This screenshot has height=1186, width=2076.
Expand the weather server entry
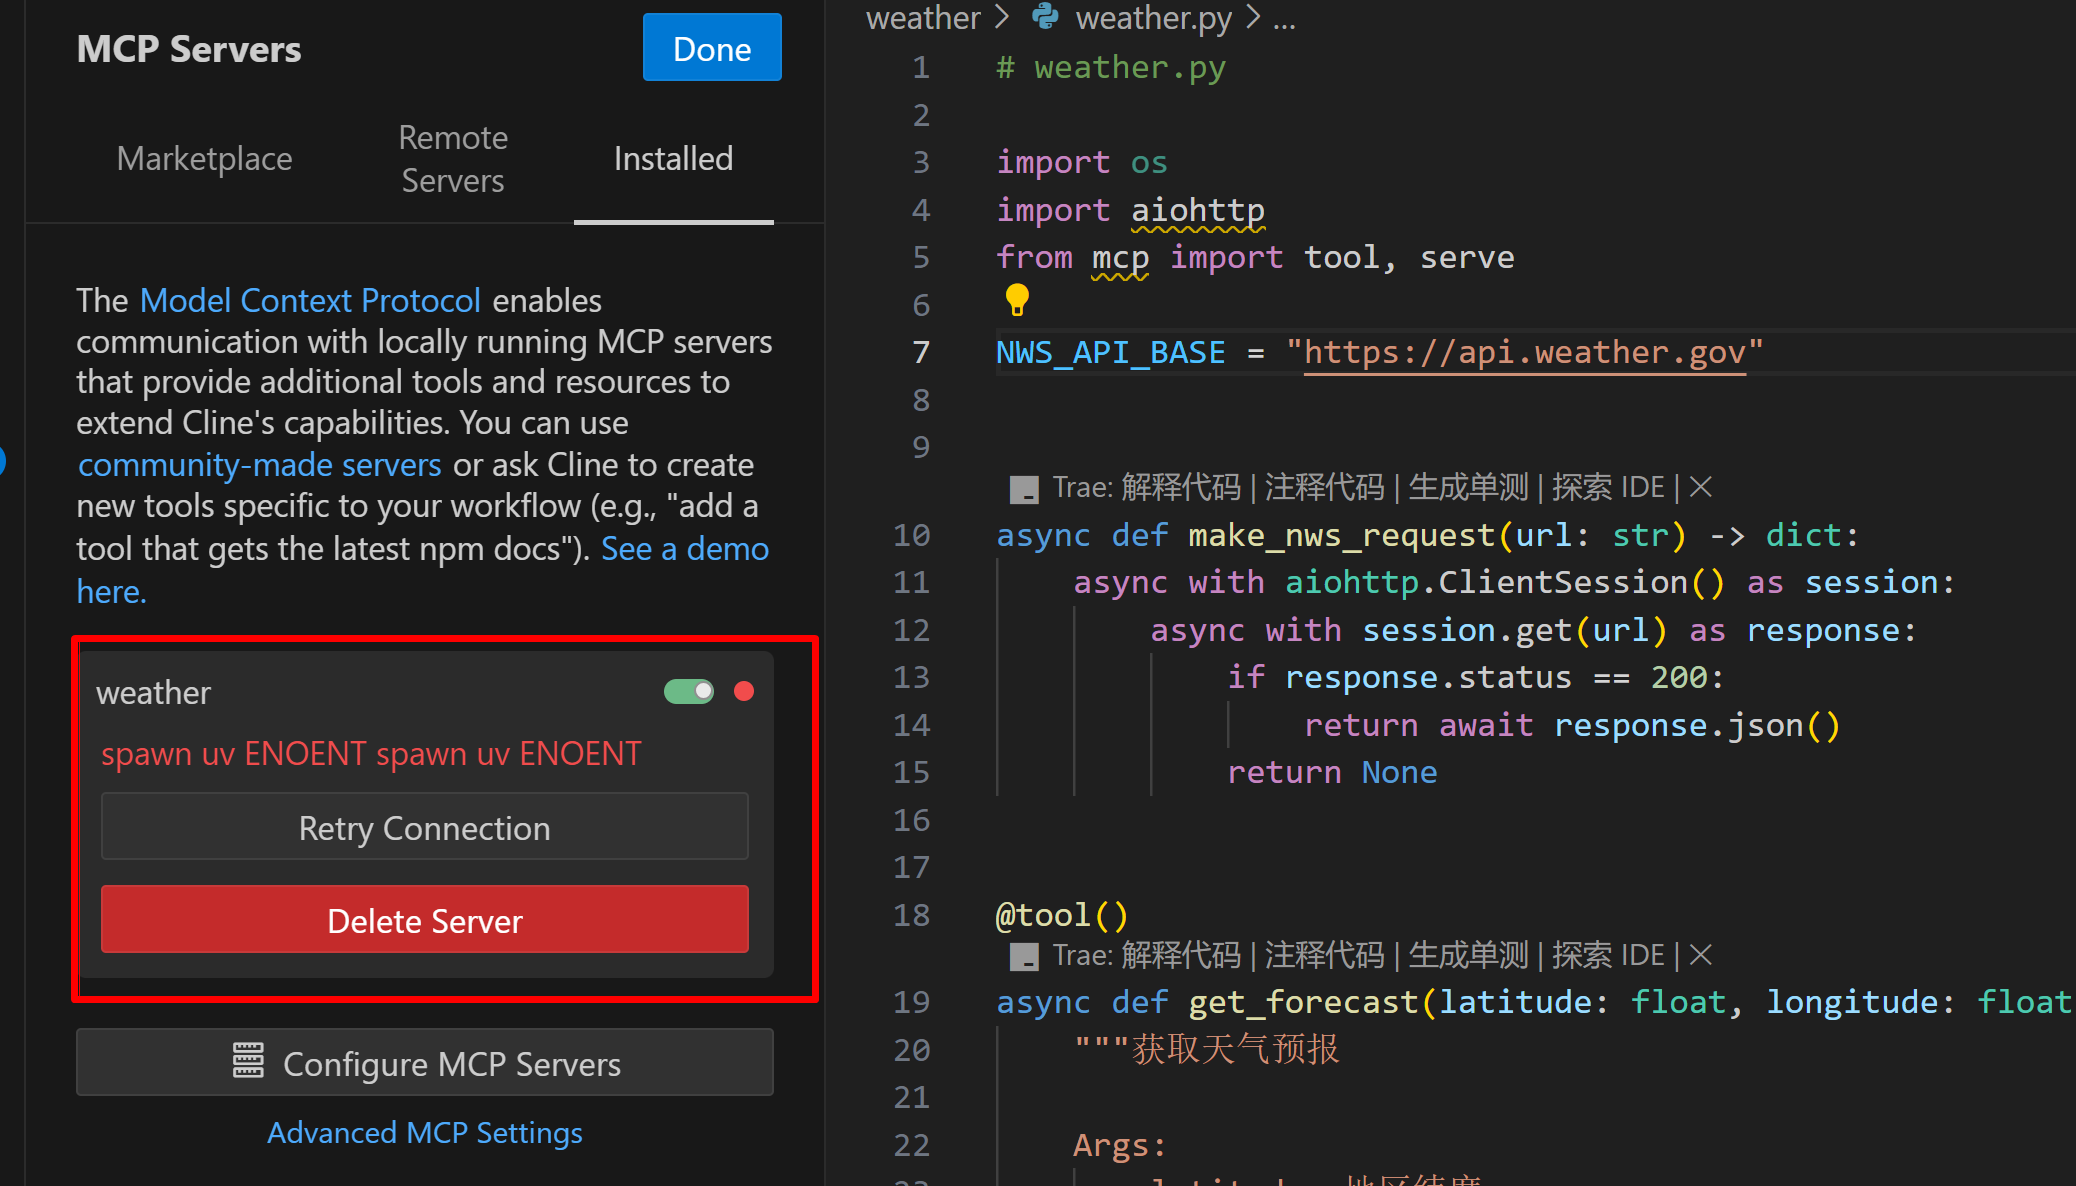click(154, 692)
